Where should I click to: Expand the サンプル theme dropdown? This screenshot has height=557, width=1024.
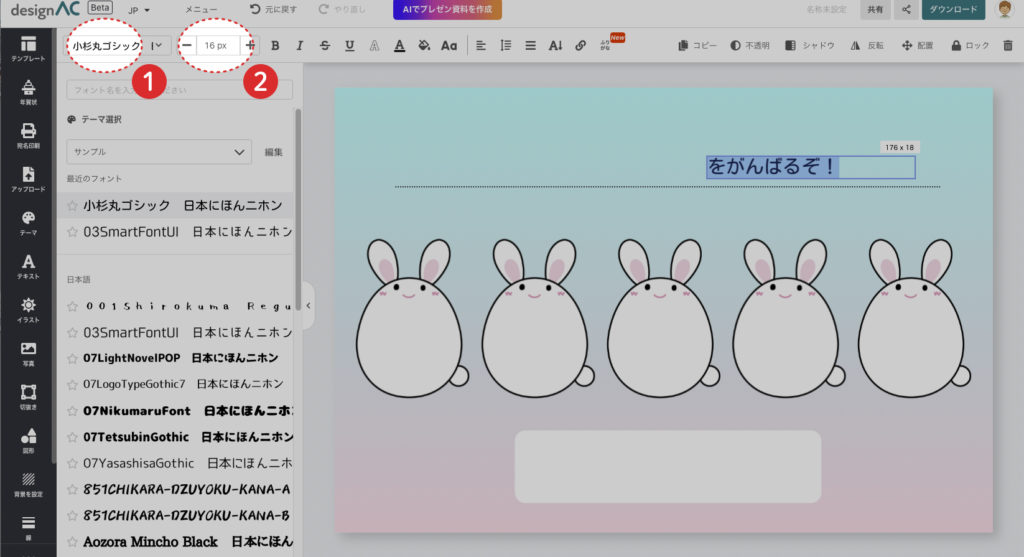tap(159, 152)
